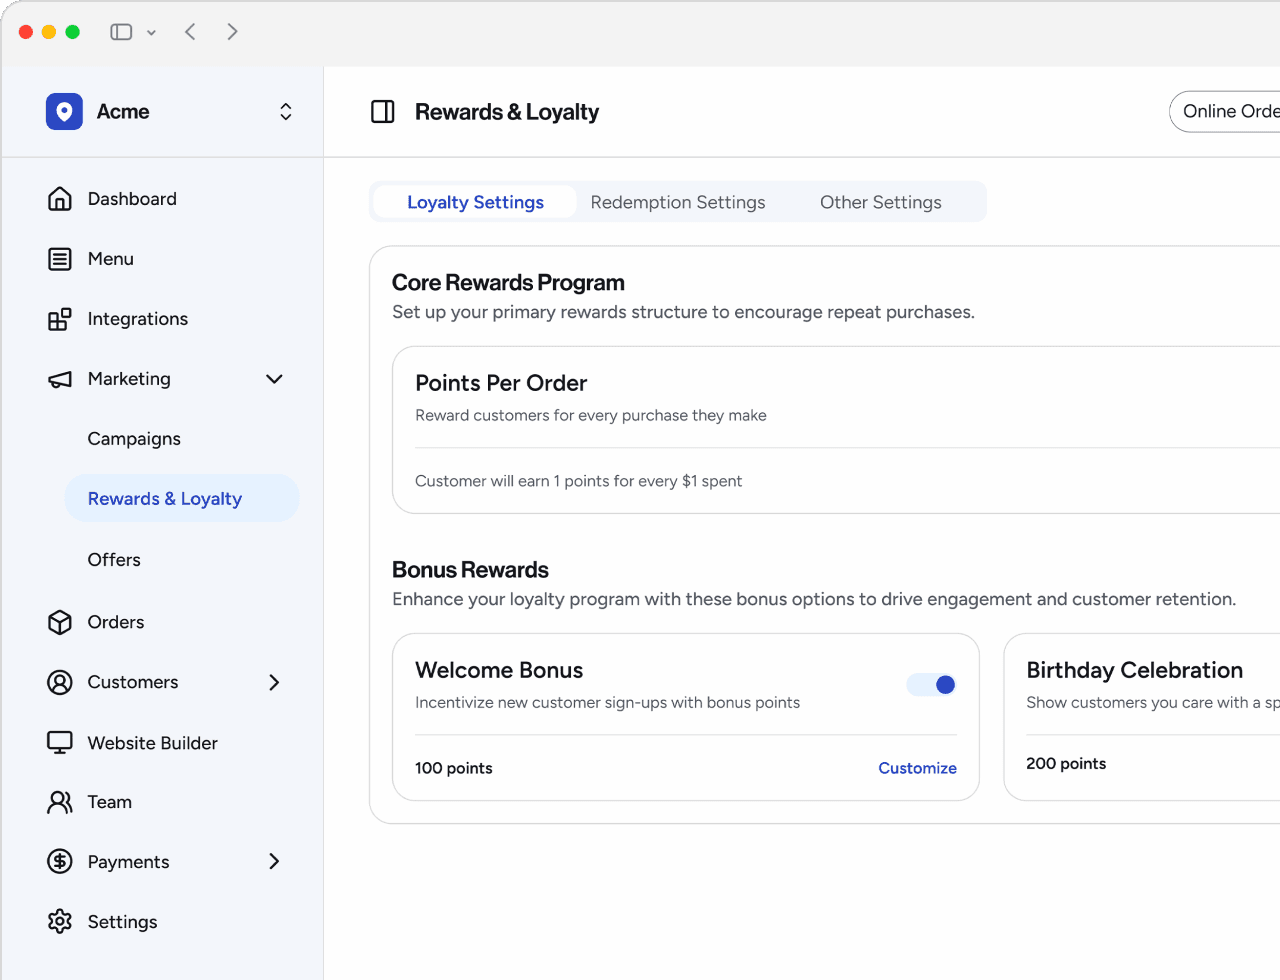Viewport: 1280px width, 980px height.
Task: Click the Online Ordering button
Action: coord(1225,111)
